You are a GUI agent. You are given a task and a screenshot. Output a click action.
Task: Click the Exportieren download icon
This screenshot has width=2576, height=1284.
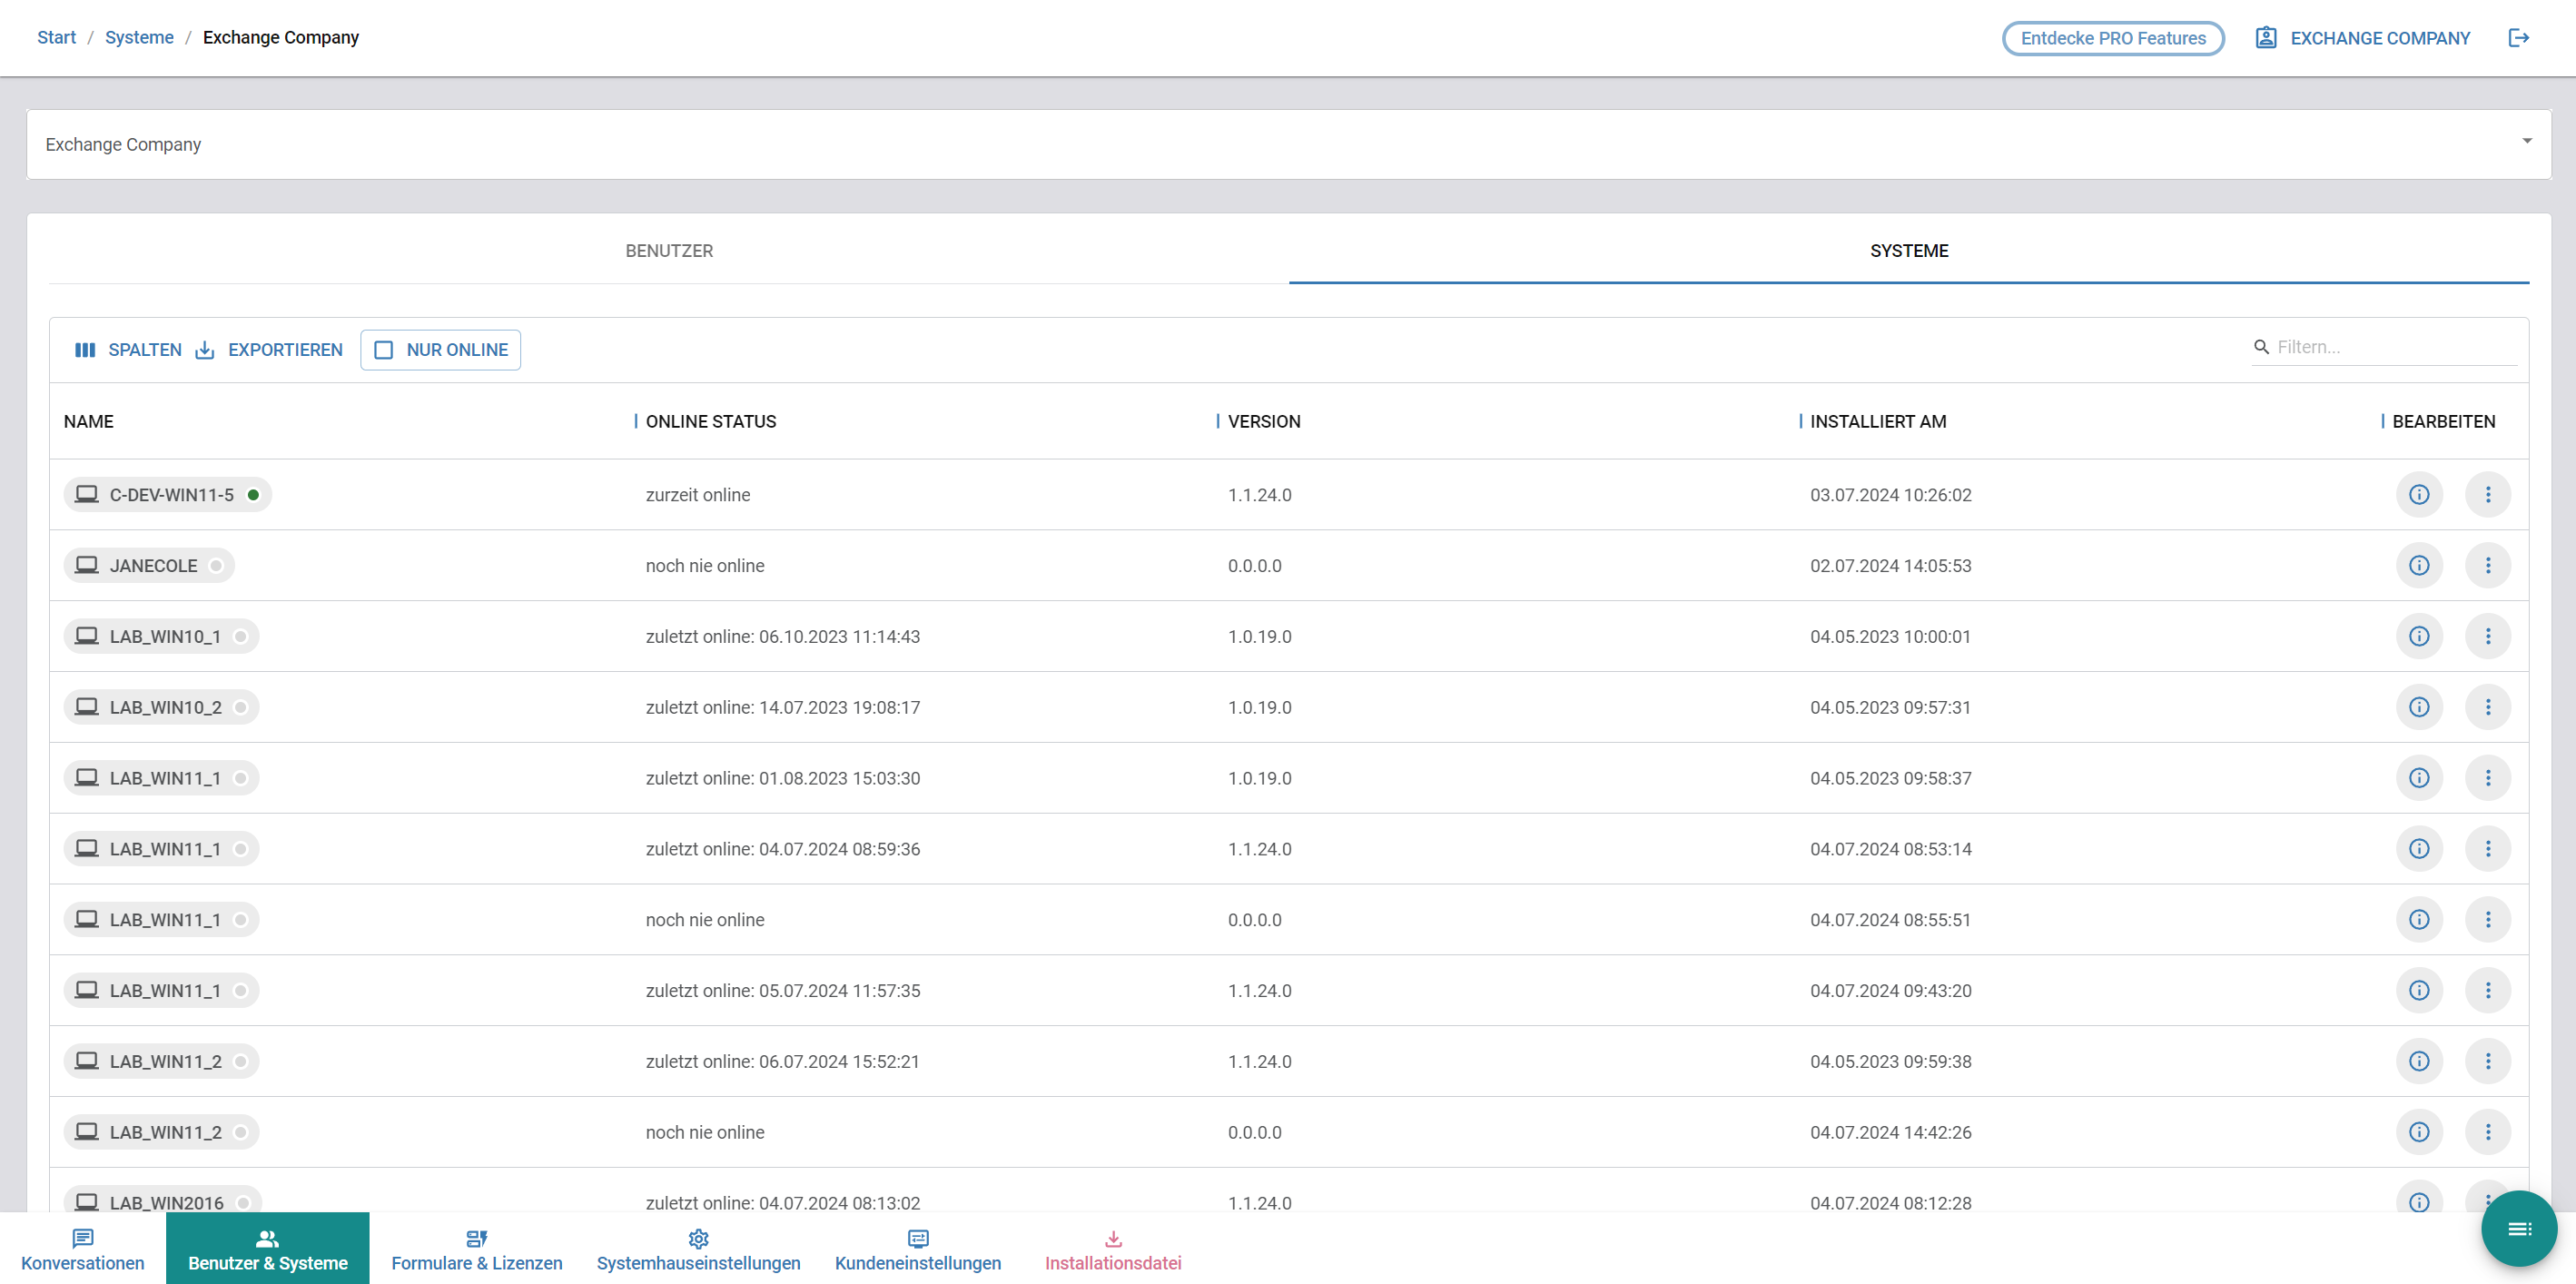coord(205,350)
